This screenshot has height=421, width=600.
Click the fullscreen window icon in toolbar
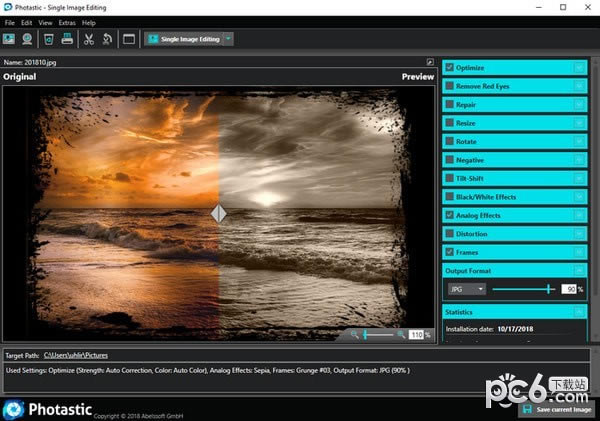[128, 39]
